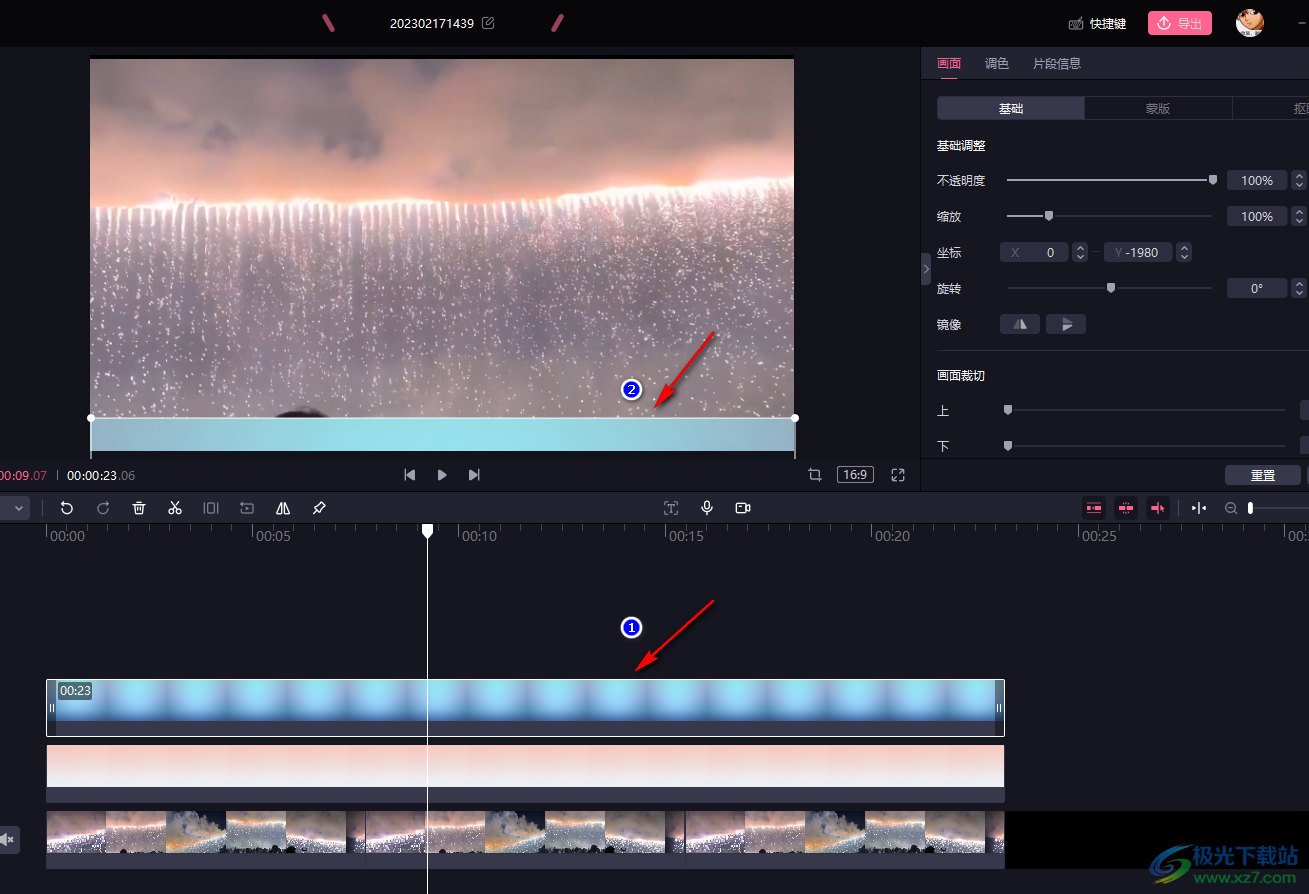Click the camera recording icon
Image resolution: width=1309 pixels, height=894 pixels.
pos(743,508)
